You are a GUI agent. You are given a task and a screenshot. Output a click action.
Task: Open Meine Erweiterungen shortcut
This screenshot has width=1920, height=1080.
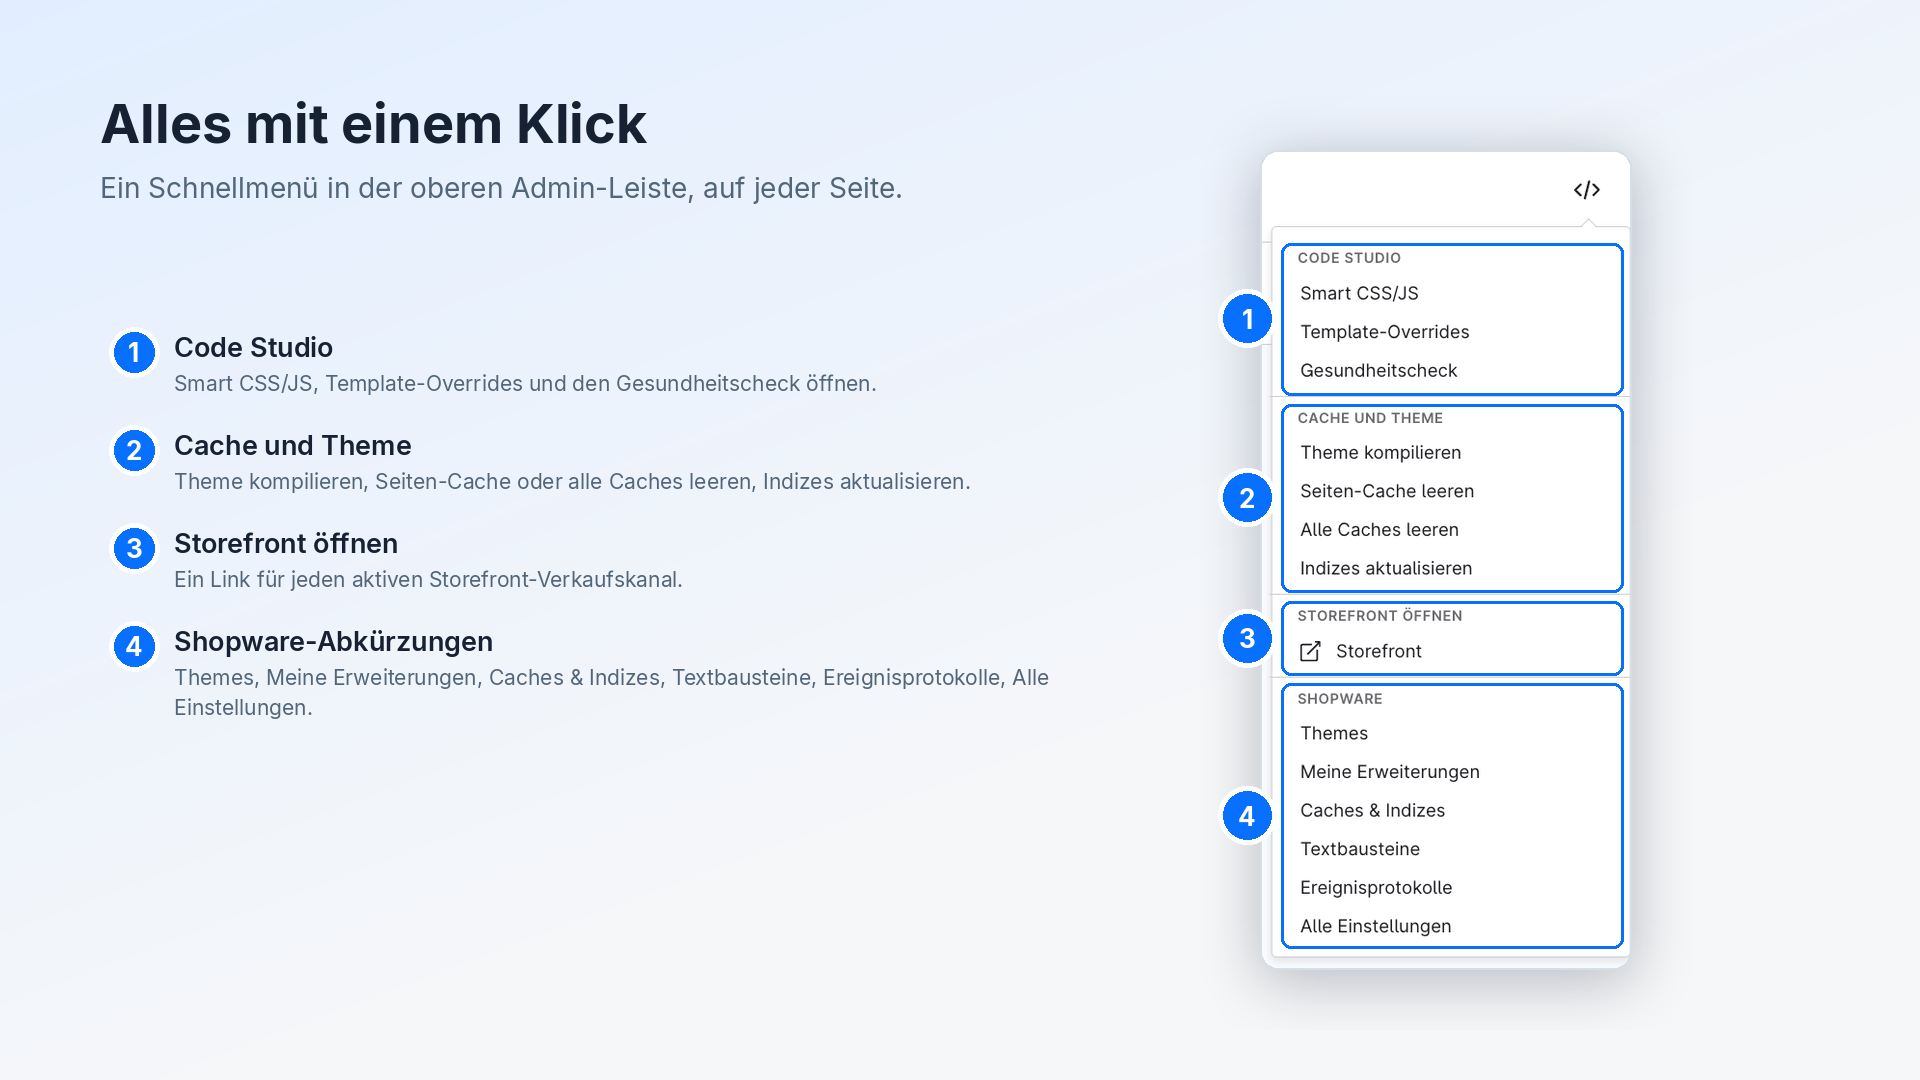click(1389, 772)
